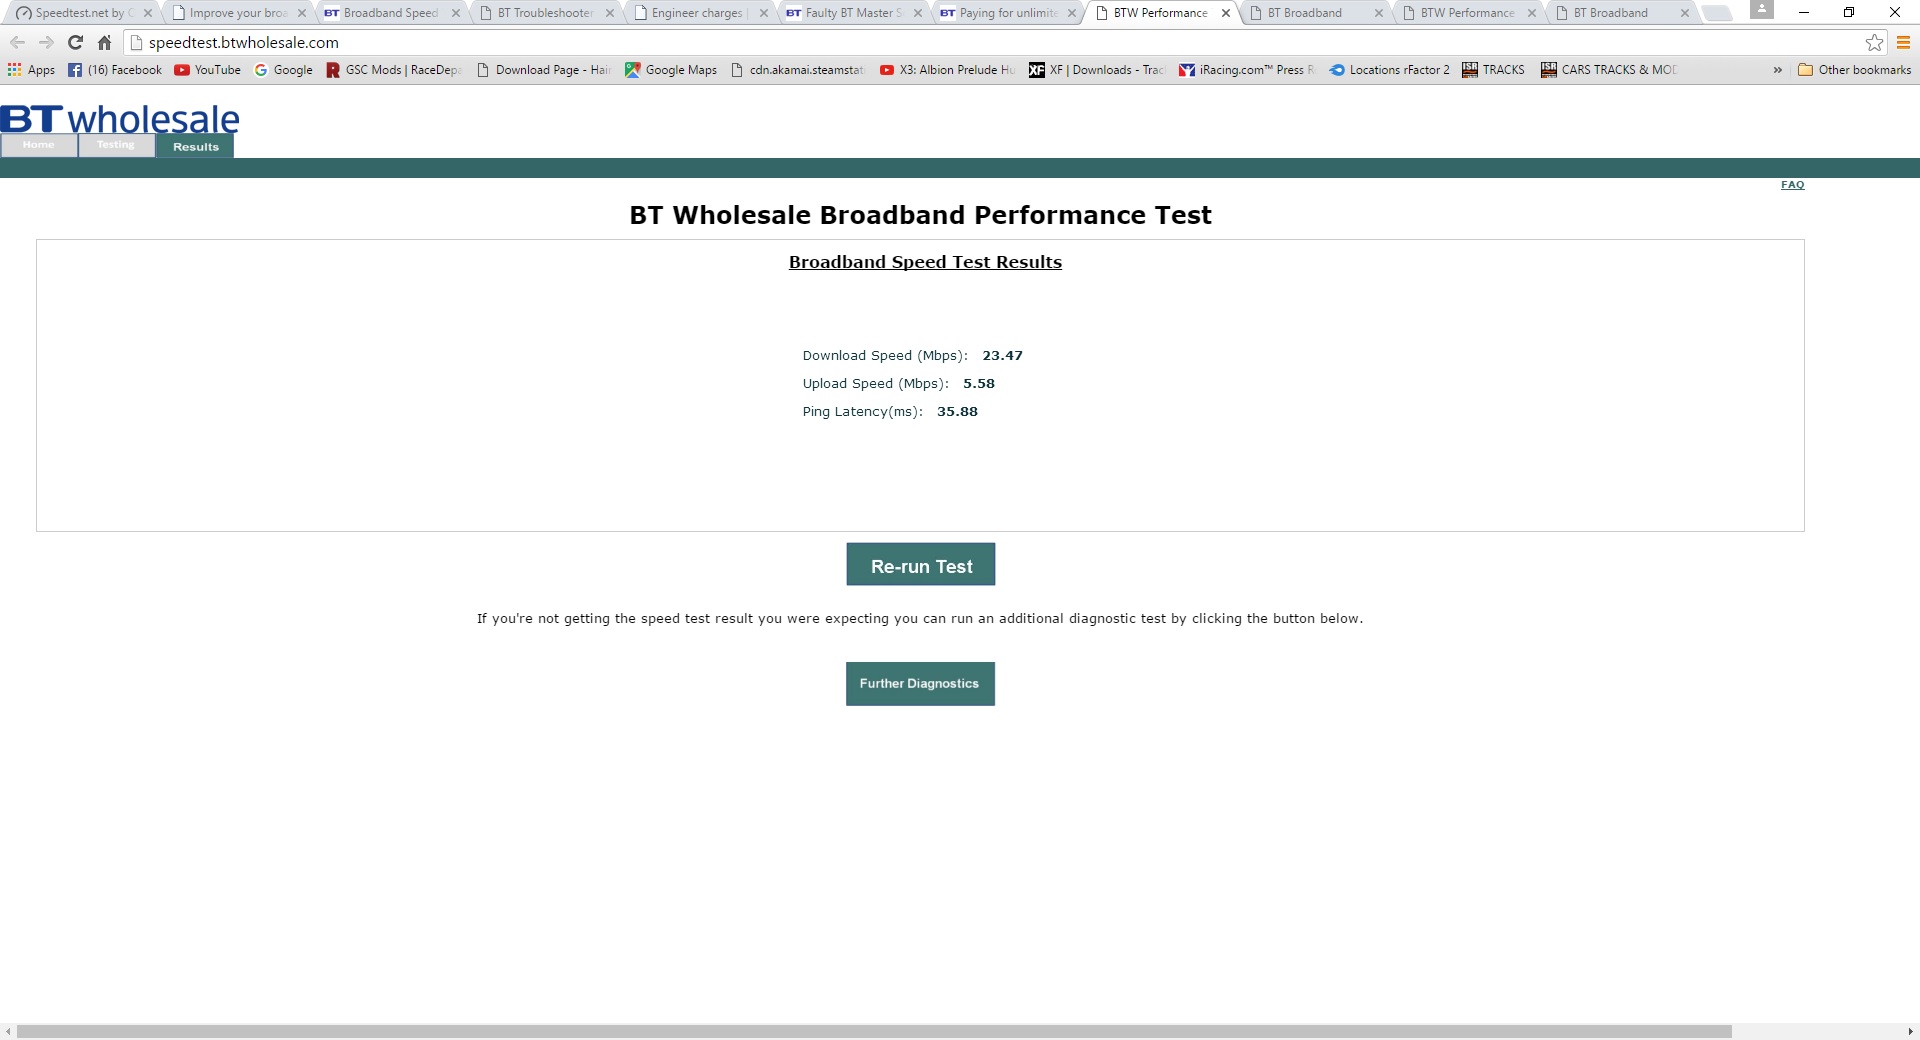Open the Locations rFactor 2 bookmark
1920x1040 pixels.
click(1389, 70)
